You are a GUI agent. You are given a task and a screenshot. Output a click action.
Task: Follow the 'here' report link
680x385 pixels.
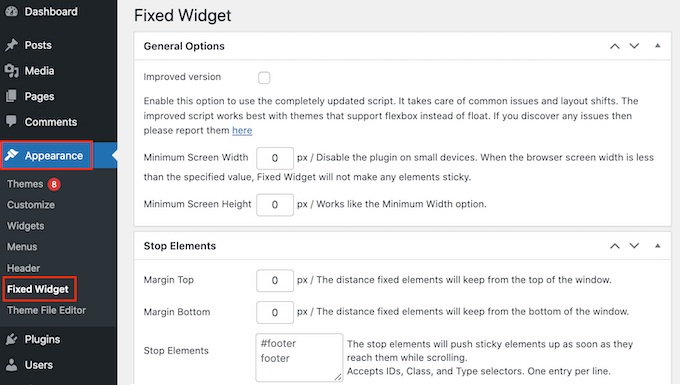[x=242, y=131]
